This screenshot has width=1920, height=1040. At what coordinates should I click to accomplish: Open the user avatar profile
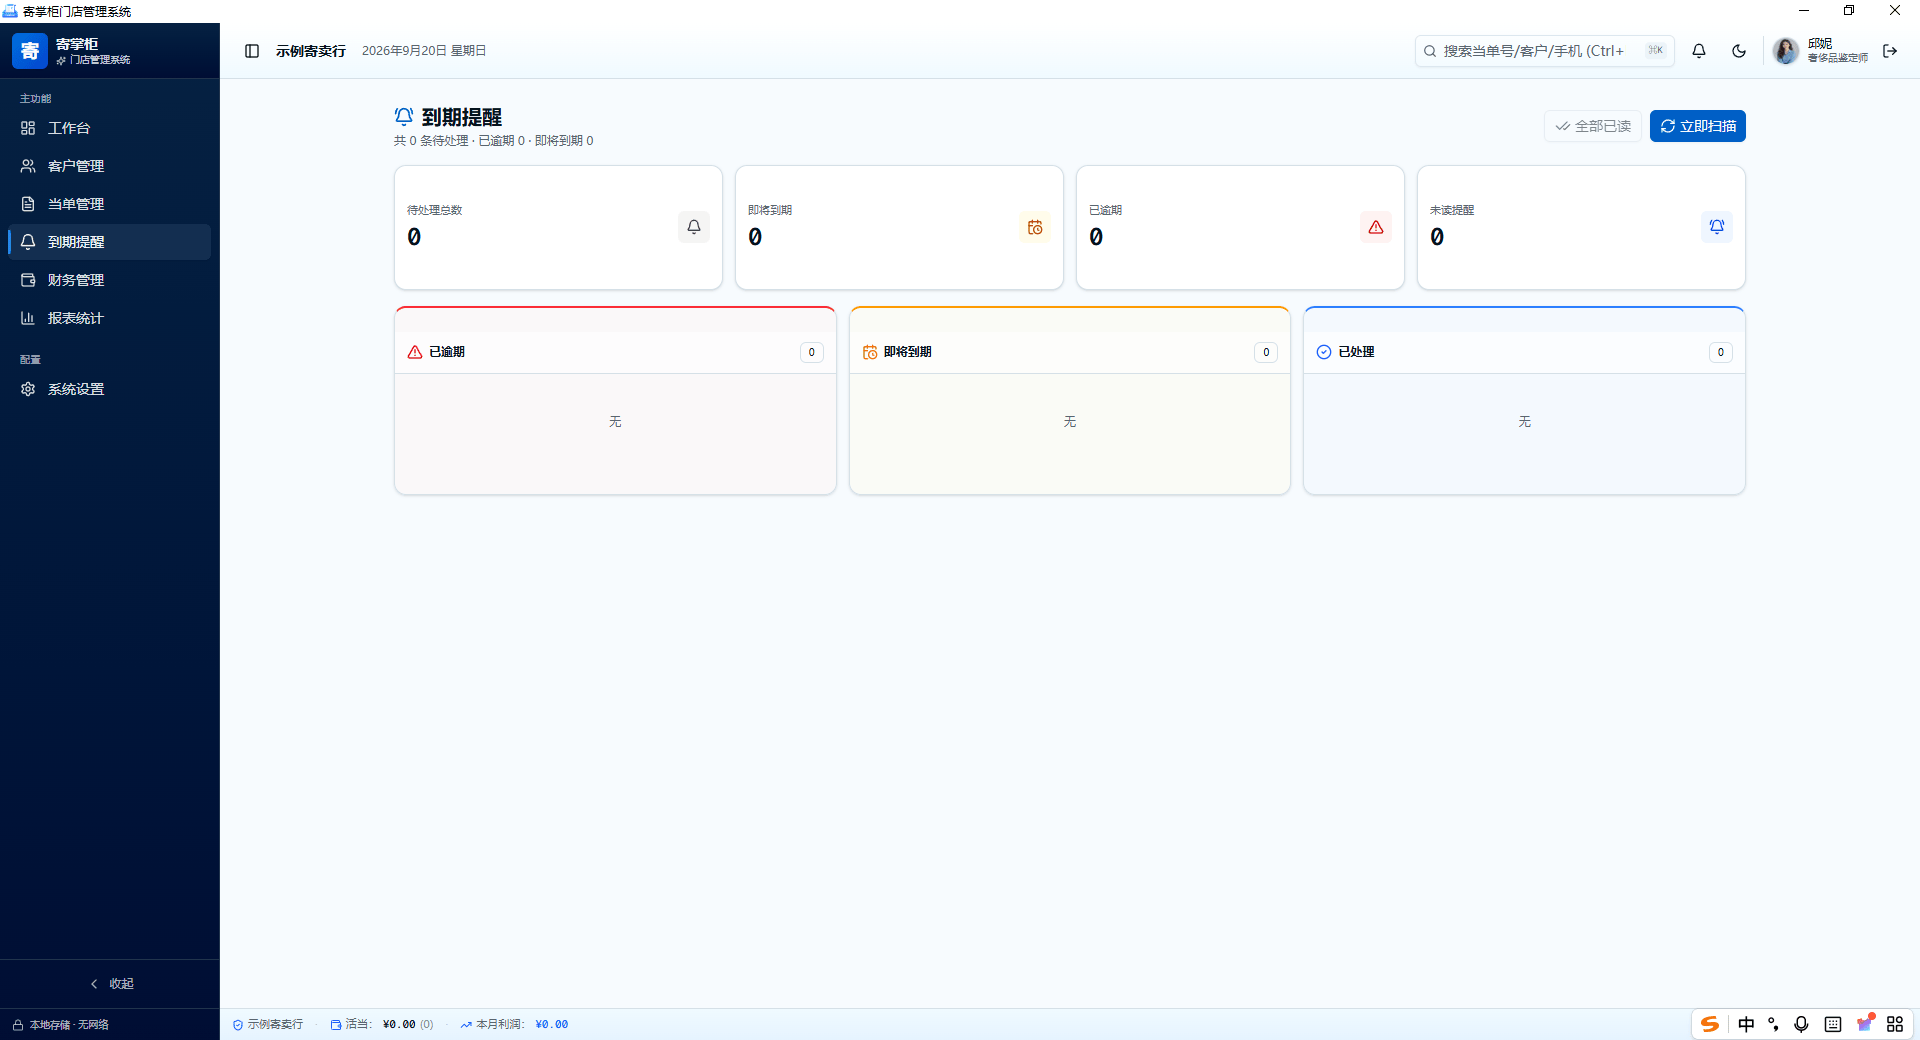click(x=1785, y=51)
